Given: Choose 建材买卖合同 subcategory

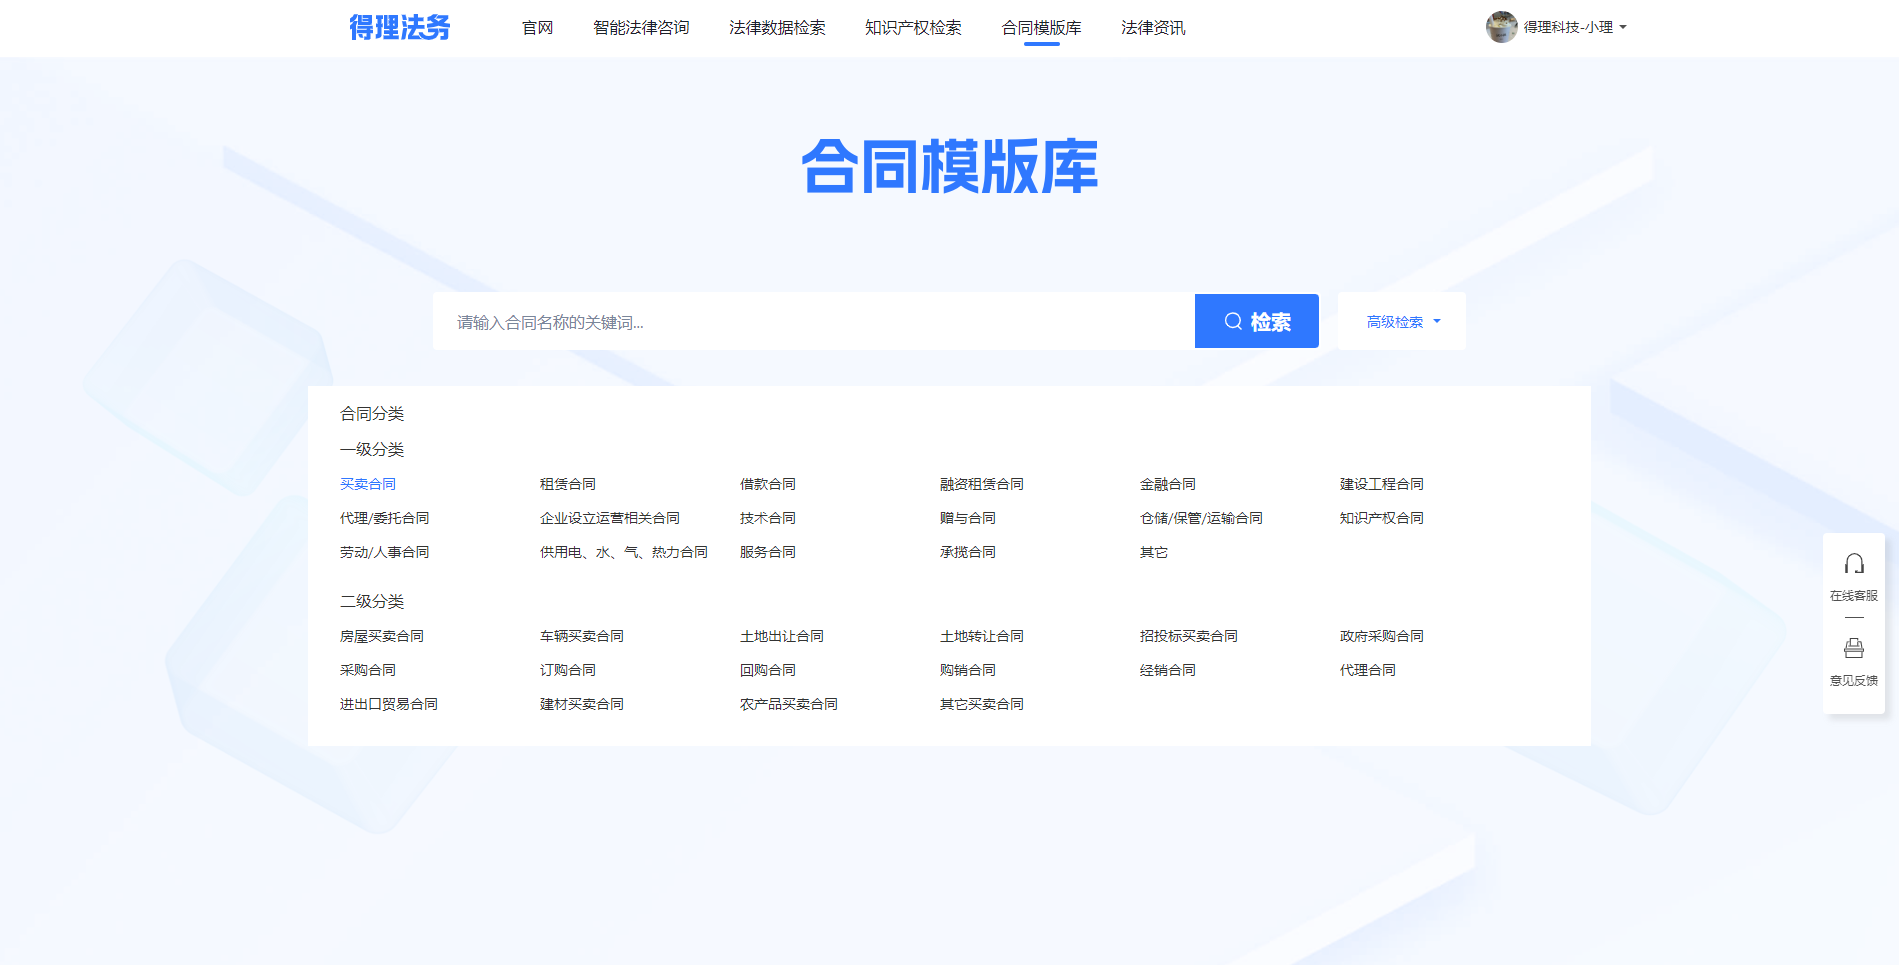Looking at the screenshot, I should click(x=582, y=704).
